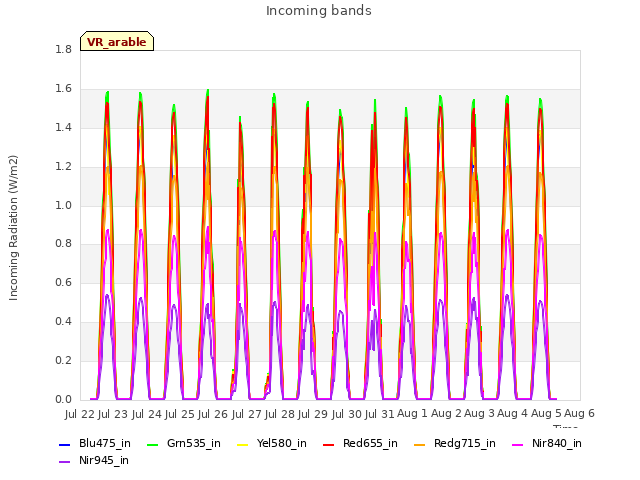Click the Incoming bands chart title
The width and height of the screenshot is (640, 480).
(x=319, y=11)
